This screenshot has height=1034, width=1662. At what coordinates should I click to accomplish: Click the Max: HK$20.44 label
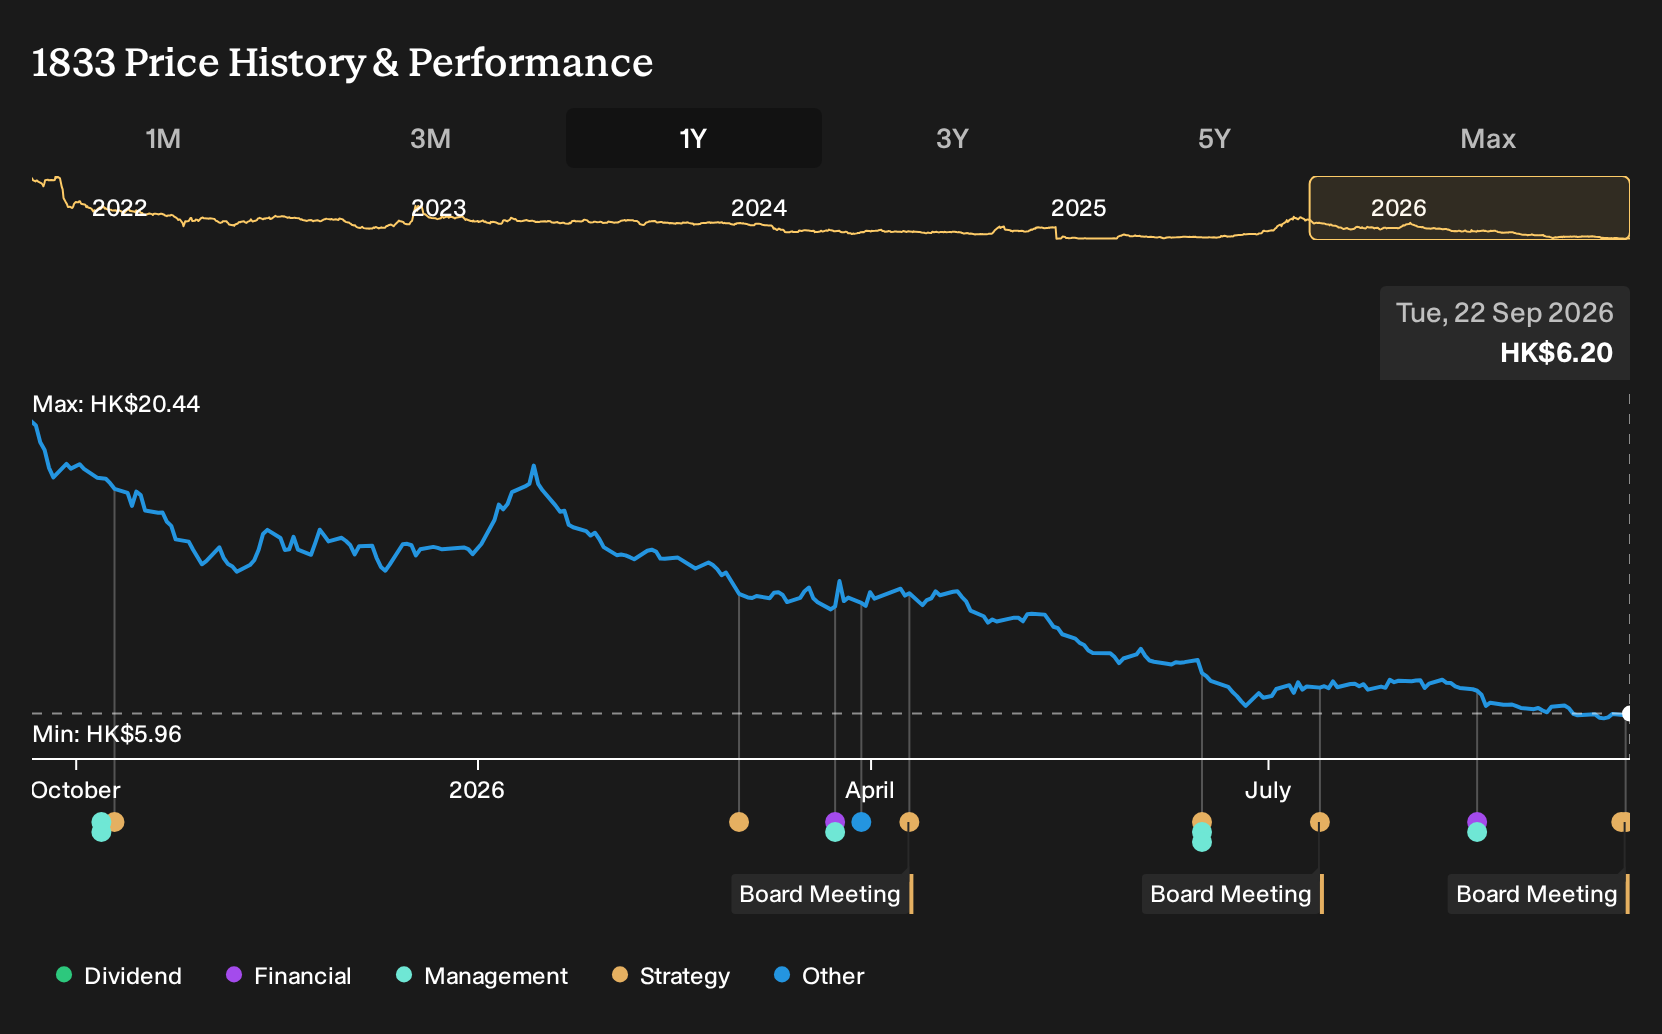116,404
